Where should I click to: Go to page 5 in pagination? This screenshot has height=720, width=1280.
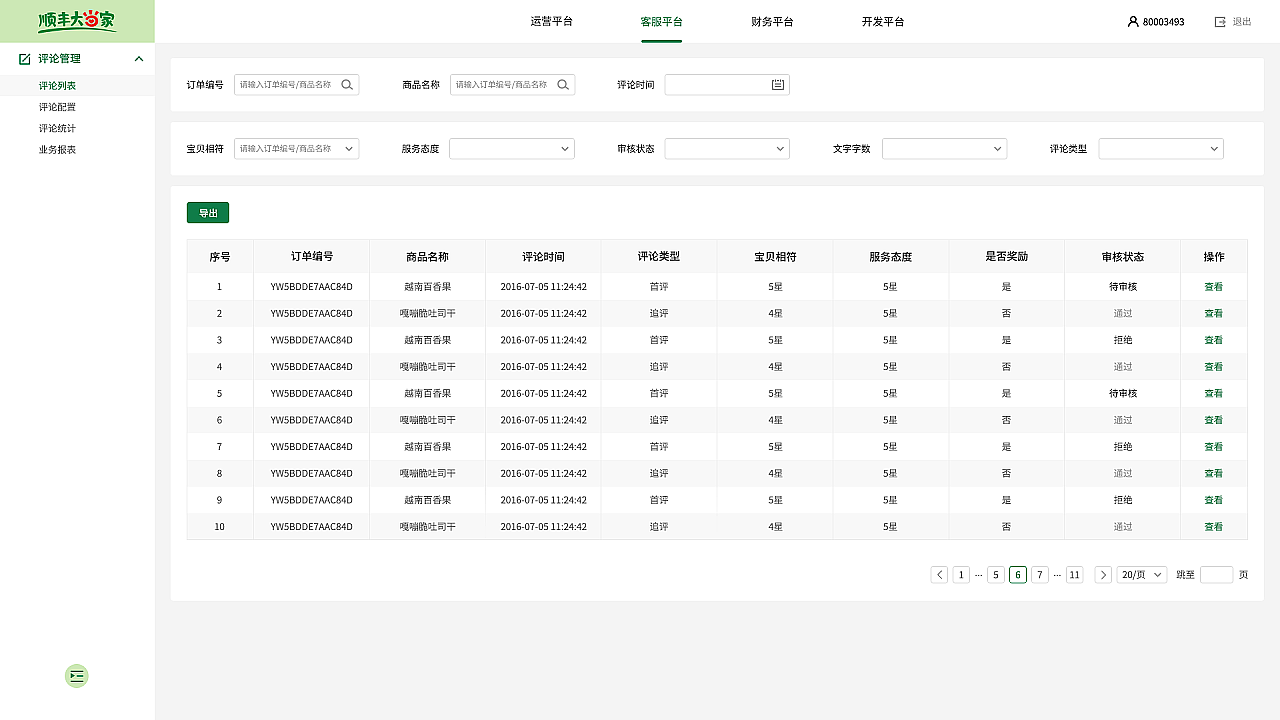996,575
